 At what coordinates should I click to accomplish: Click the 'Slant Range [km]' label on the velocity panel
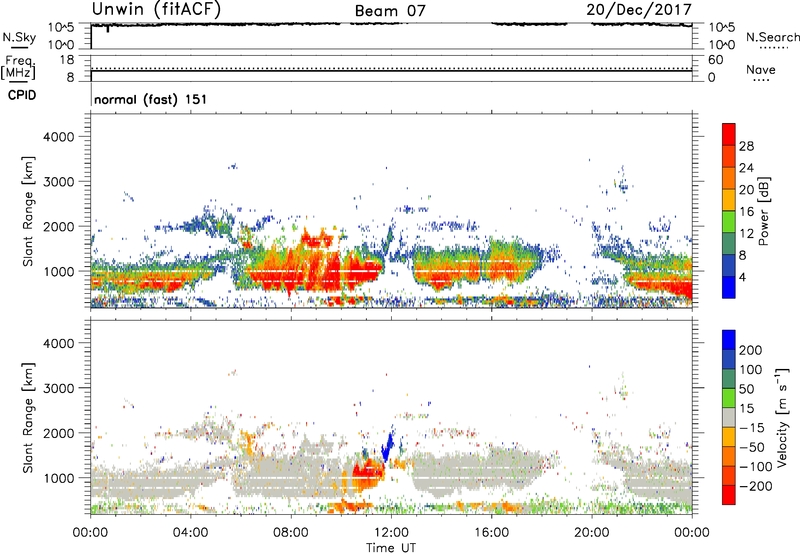pos(28,417)
